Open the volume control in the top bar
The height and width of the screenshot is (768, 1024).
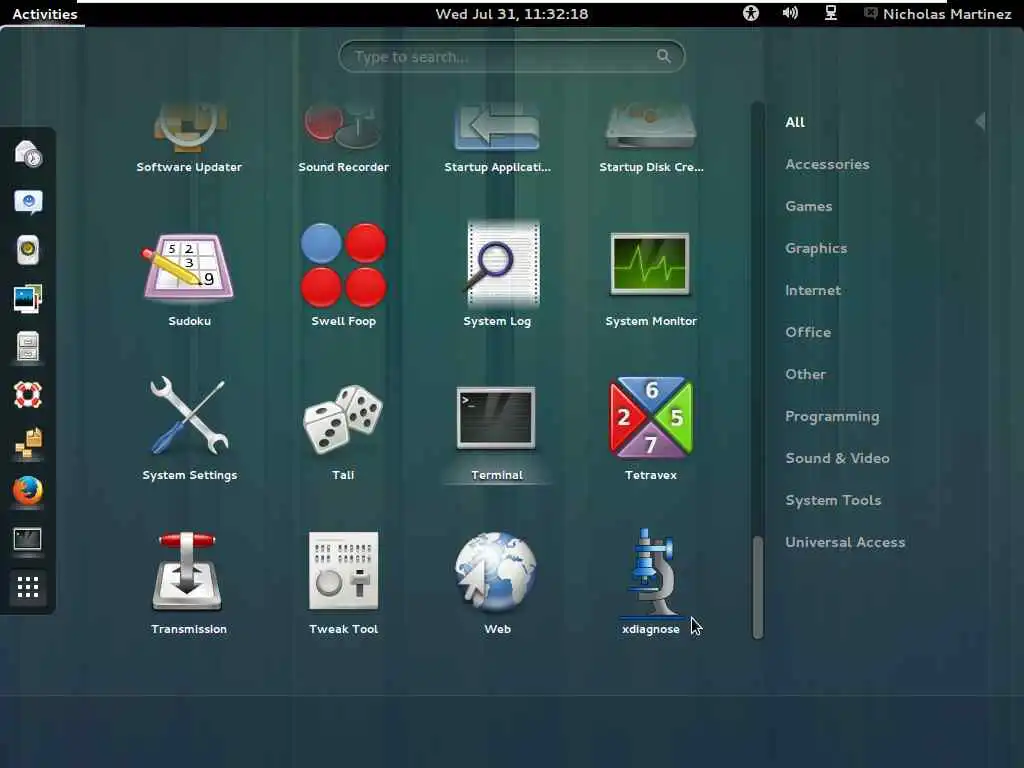790,13
